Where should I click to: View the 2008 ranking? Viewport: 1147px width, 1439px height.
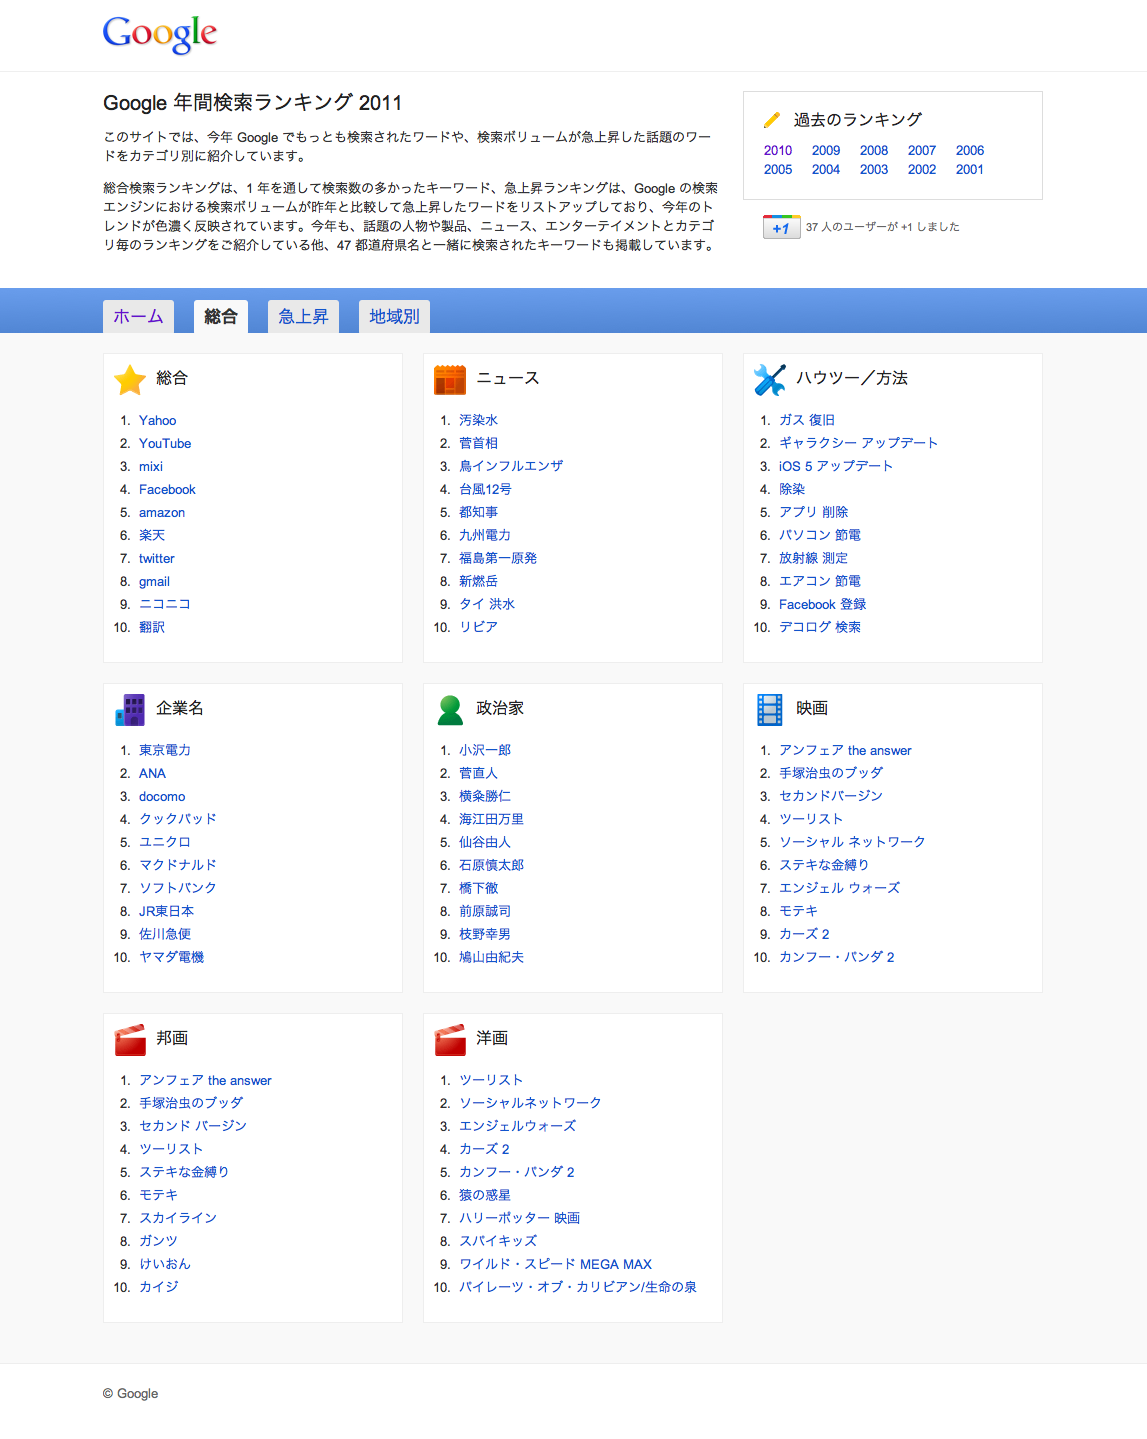point(874,151)
